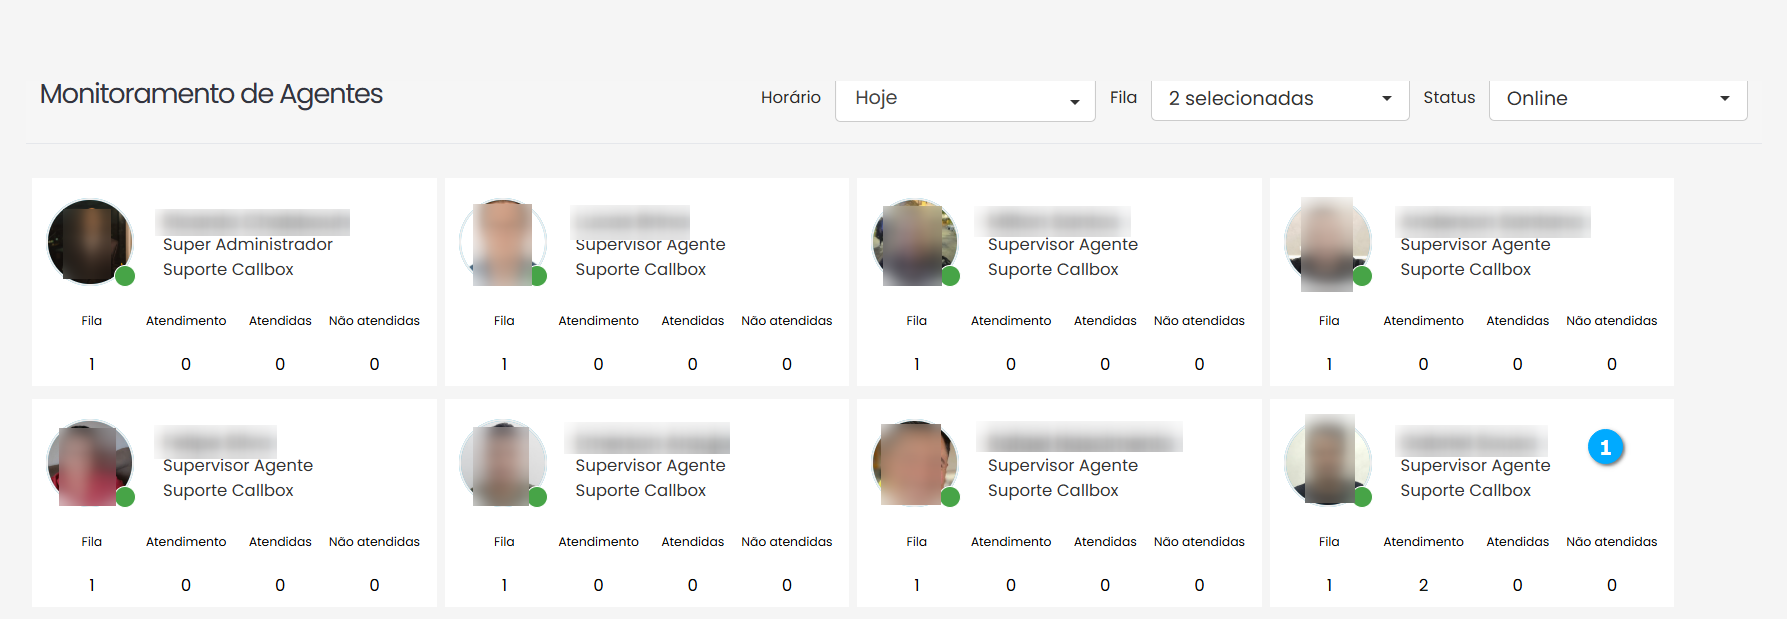Screen dimensions: 1787x619
Task: Click avatar of agent with the notification badge
Action: 1327,462
